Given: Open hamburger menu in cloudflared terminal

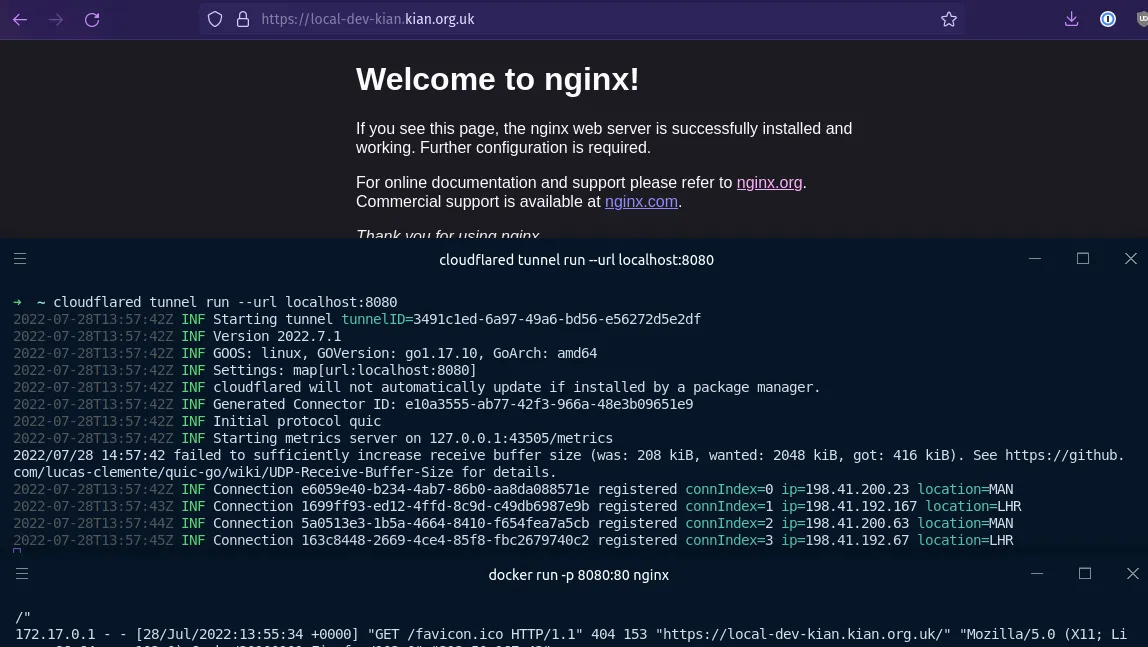Looking at the screenshot, I should tap(20, 258).
